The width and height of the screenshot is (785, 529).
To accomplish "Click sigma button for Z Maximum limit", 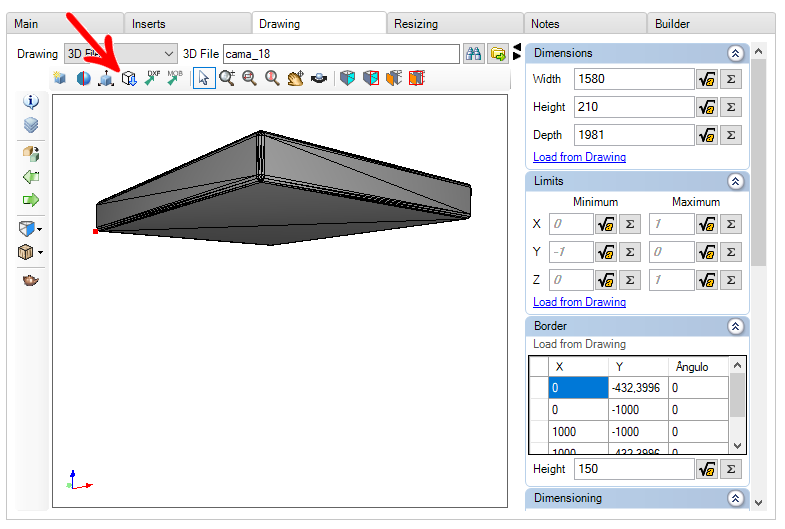I will pyautogui.click(x=731, y=280).
